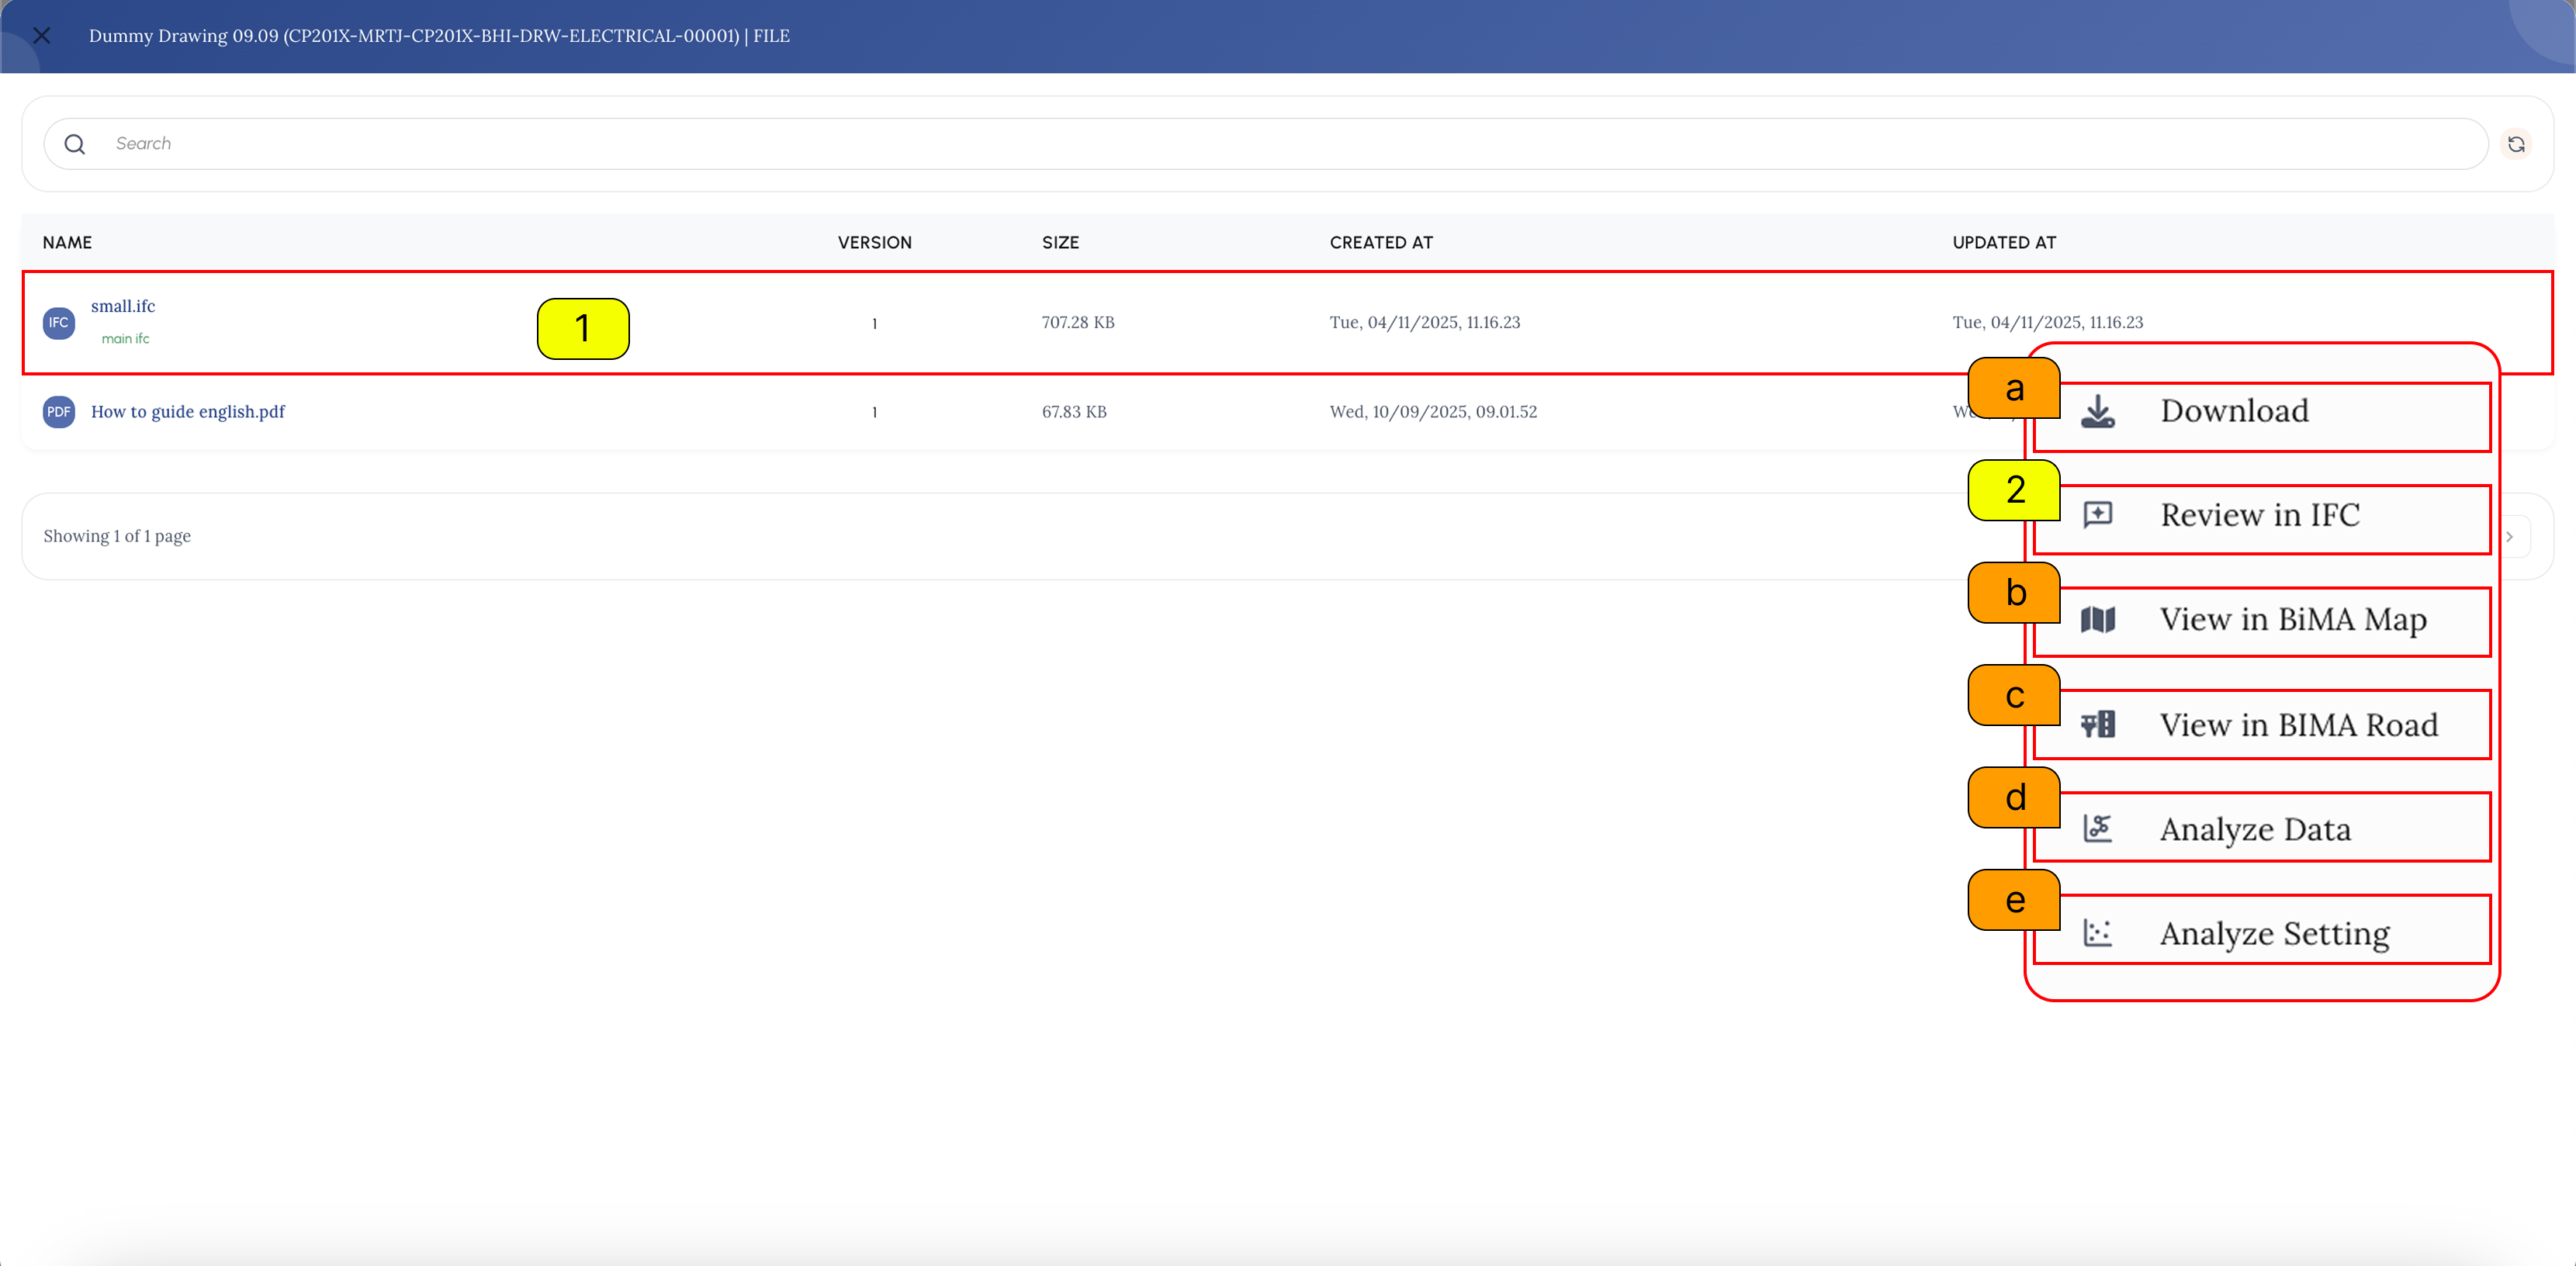Sort by the VERSION column header
Image resolution: width=2576 pixels, height=1266 pixels.
[875, 243]
